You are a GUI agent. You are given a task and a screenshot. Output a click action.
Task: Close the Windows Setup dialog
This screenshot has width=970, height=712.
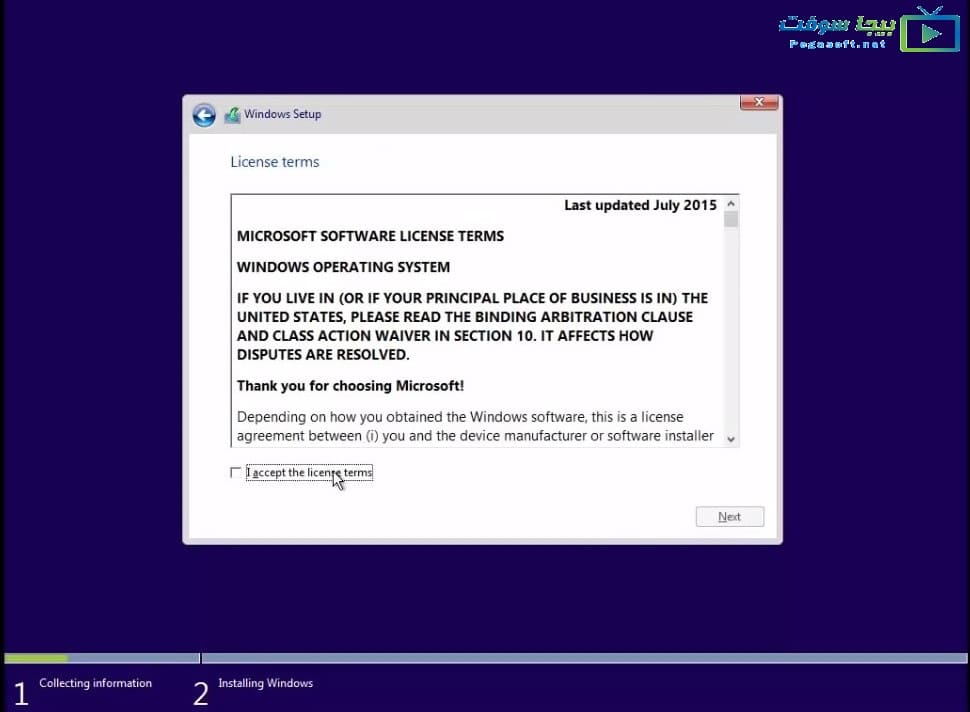tap(759, 102)
